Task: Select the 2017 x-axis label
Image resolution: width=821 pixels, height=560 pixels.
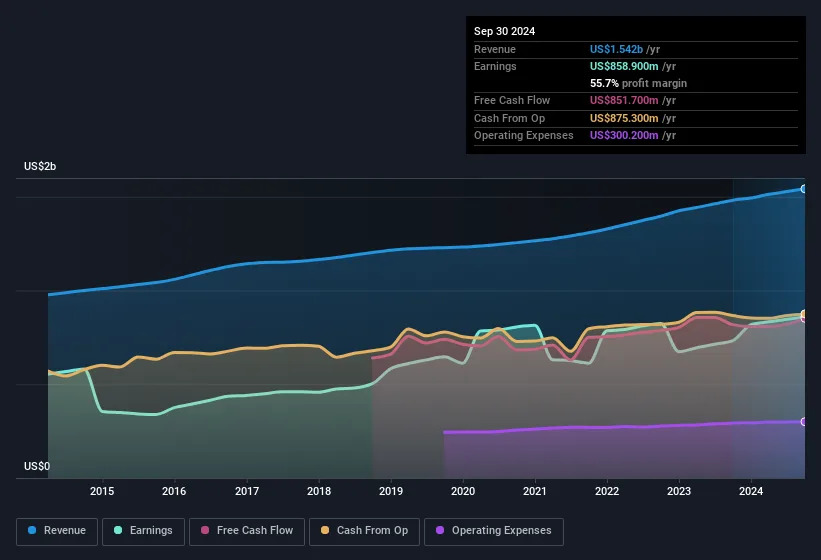Action: click(x=247, y=491)
